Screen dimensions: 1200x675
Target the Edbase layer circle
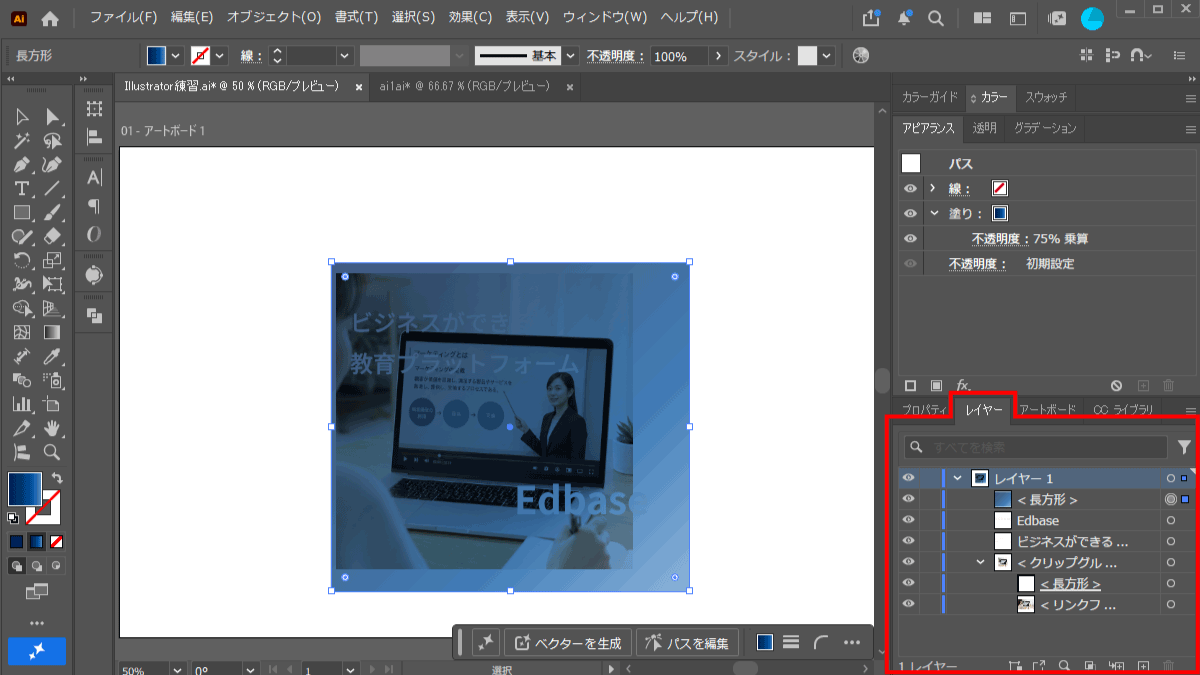pyautogui.click(x=1171, y=520)
